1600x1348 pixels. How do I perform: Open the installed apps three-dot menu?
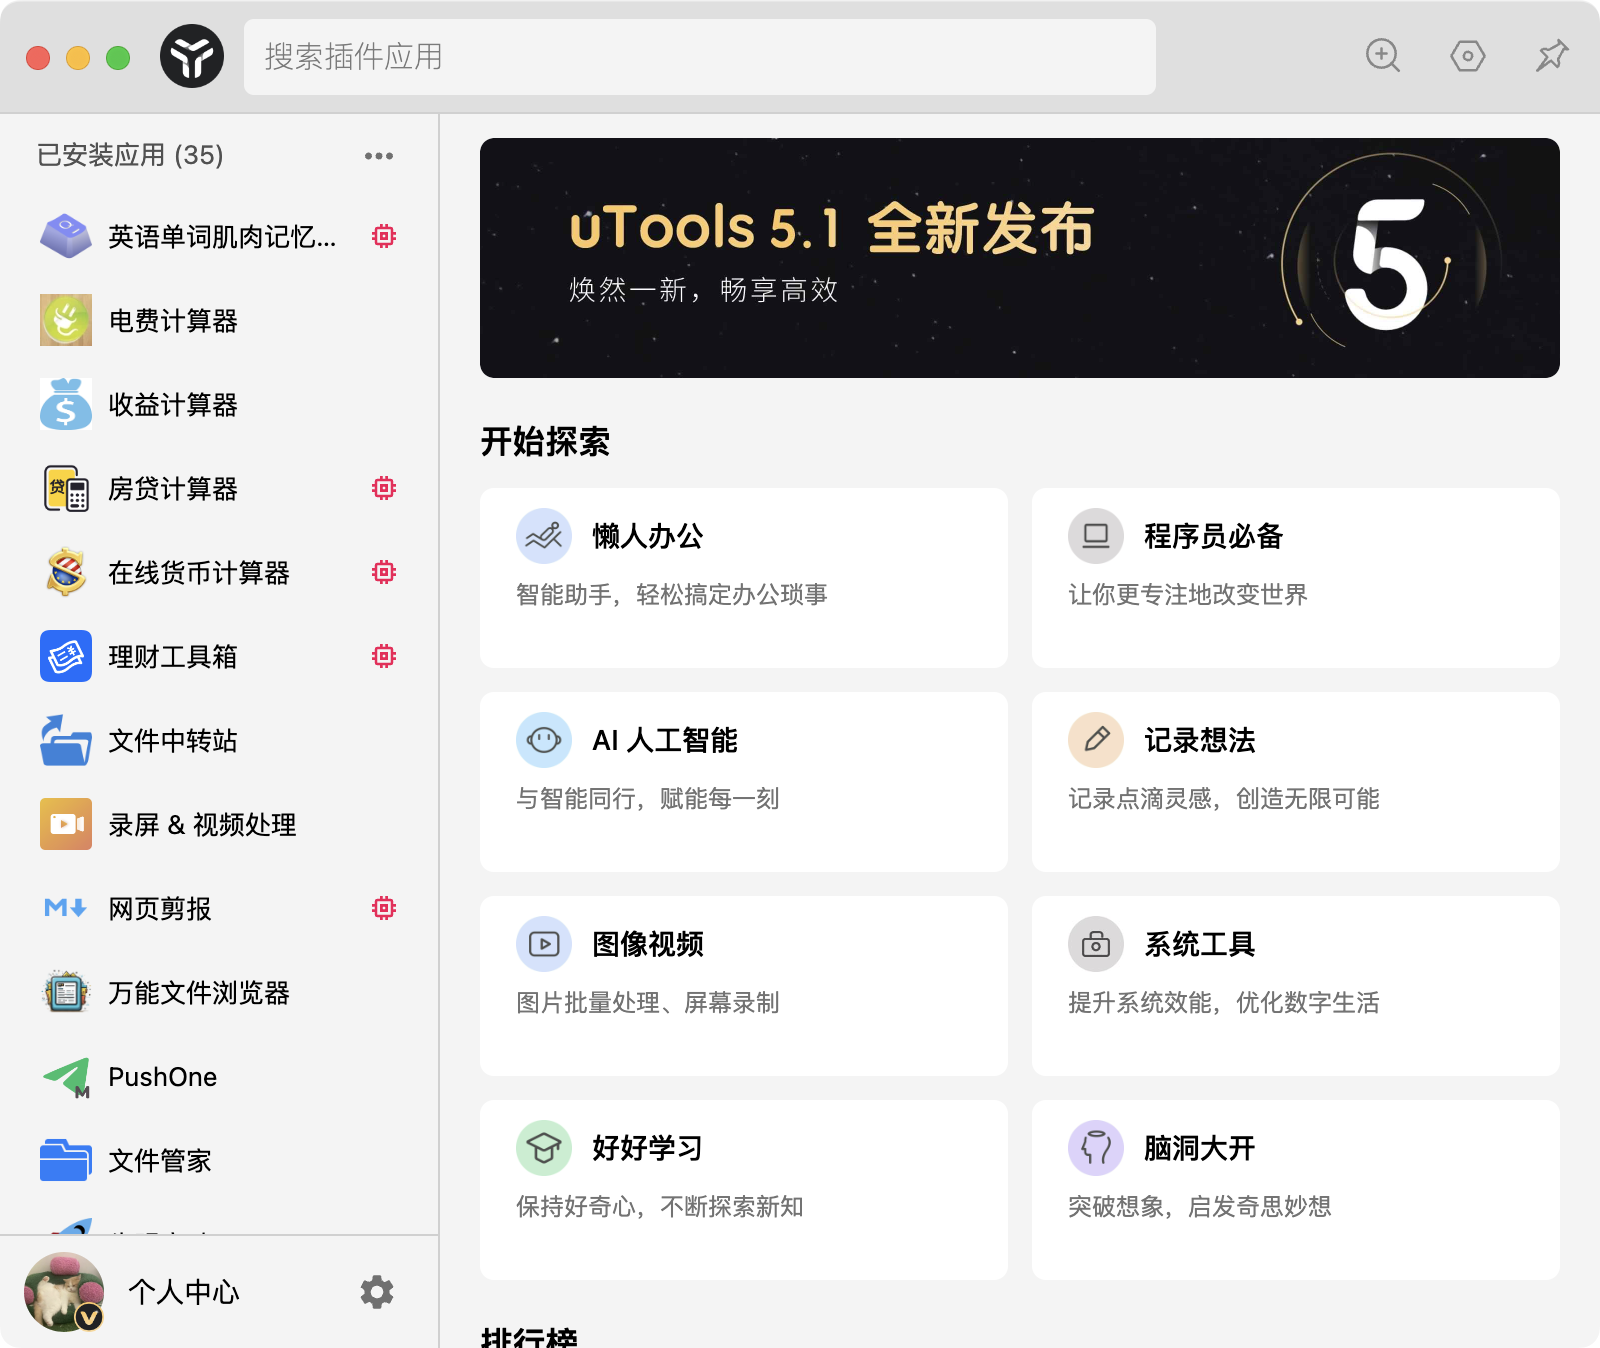379,156
